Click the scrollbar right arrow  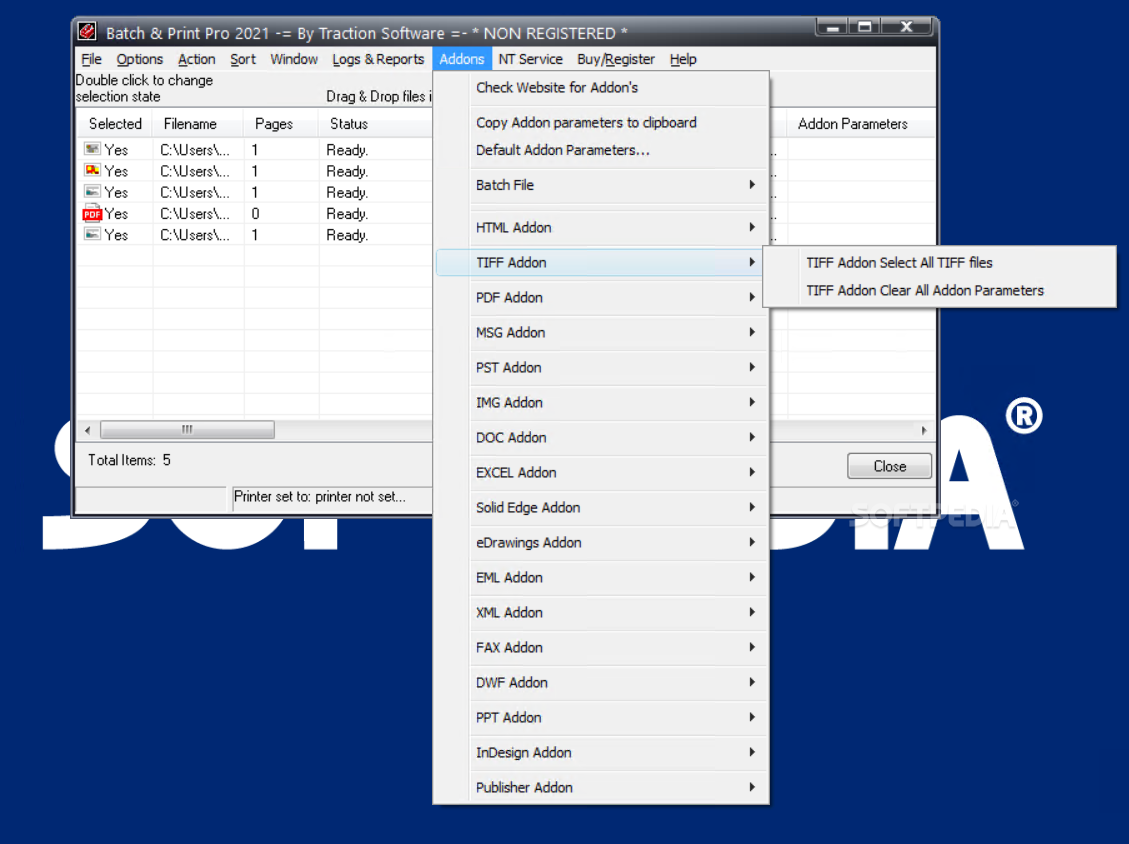[x=924, y=430]
